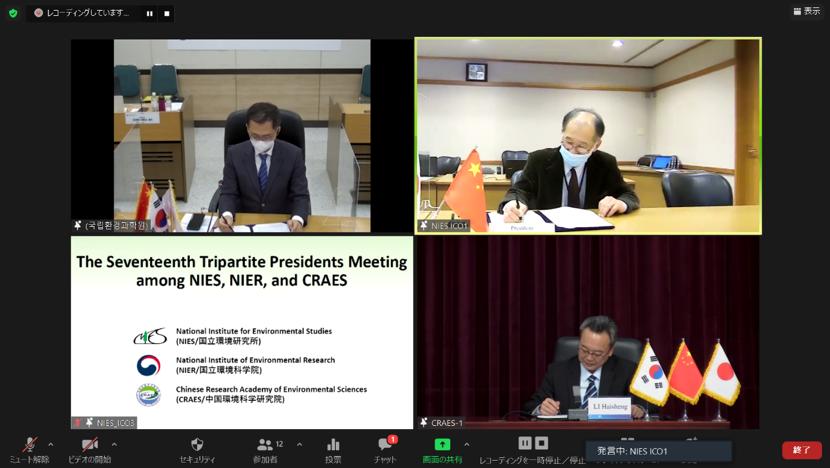This screenshot has height=468, width=830.
Task: Click the NIES logo on the slide
Action: (x=150, y=336)
